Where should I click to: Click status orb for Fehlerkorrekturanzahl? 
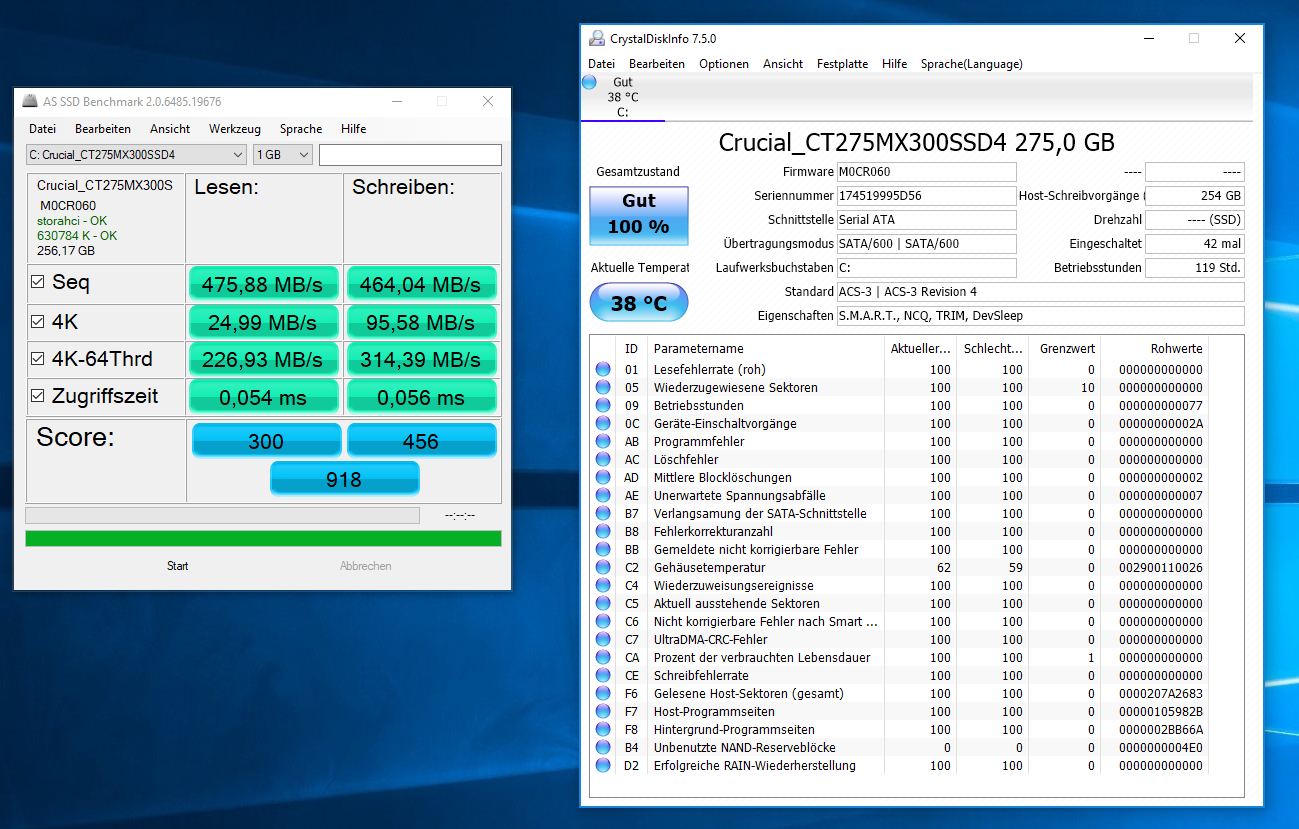(603, 531)
